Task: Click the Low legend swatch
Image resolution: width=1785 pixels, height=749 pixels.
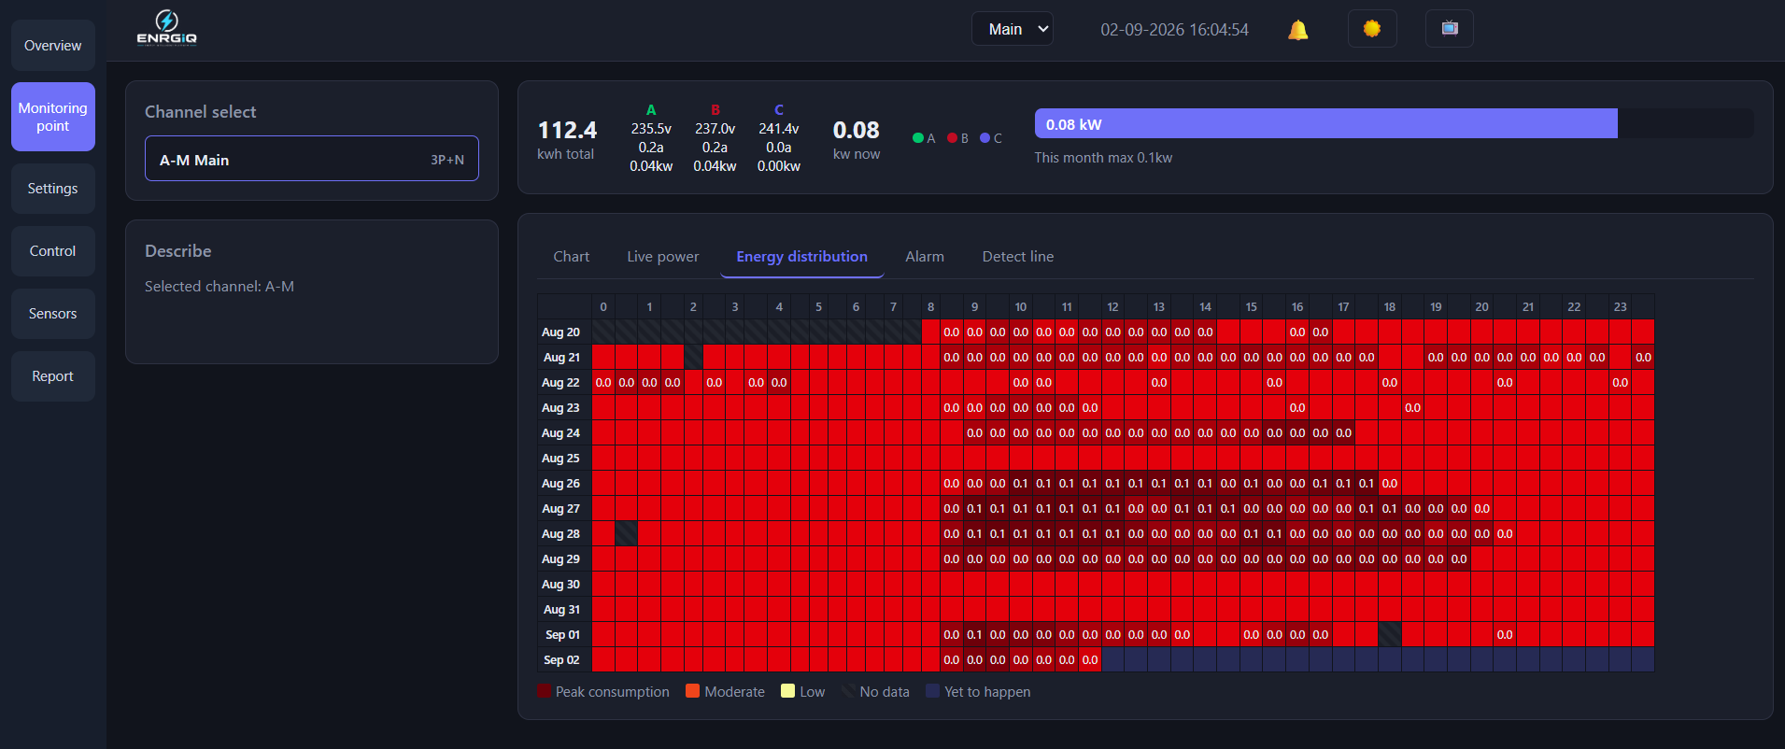Action: 788,691
